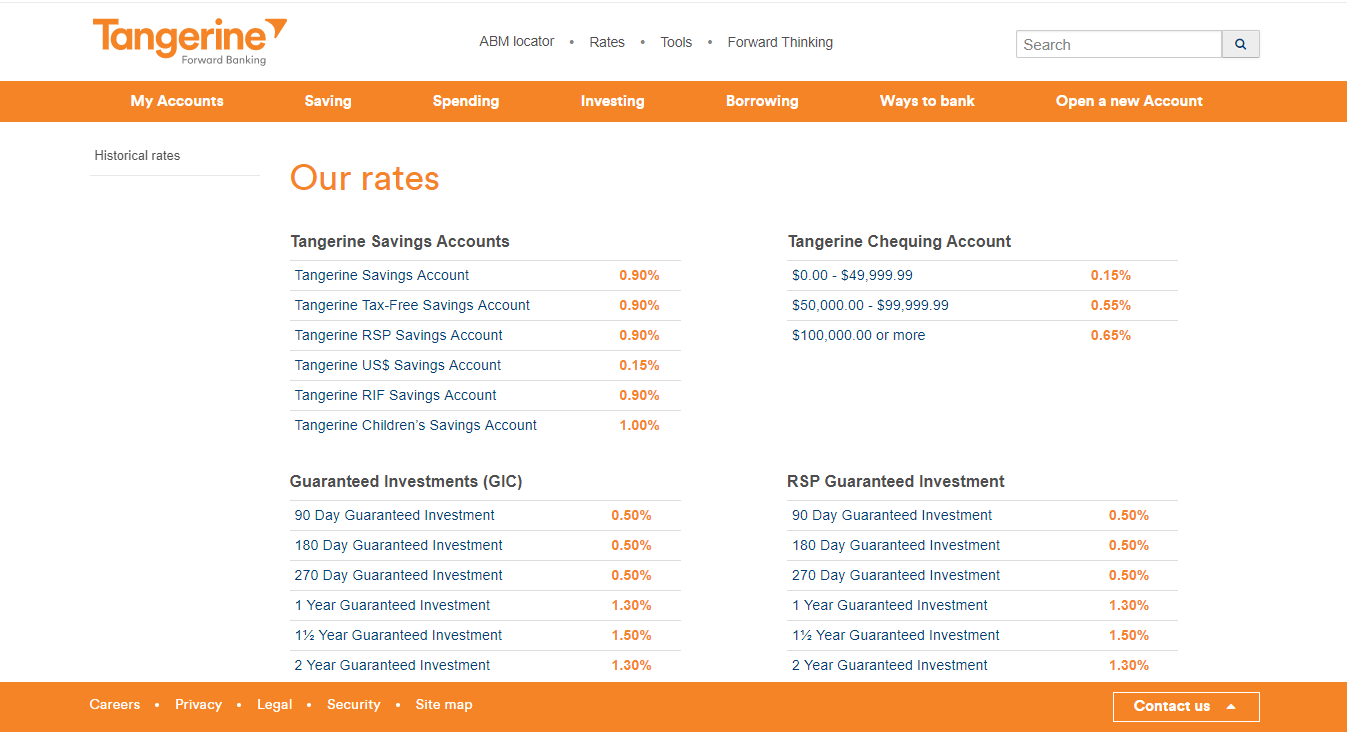1347x732 pixels.
Task: Open the ABM locator link
Action: point(517,42)
